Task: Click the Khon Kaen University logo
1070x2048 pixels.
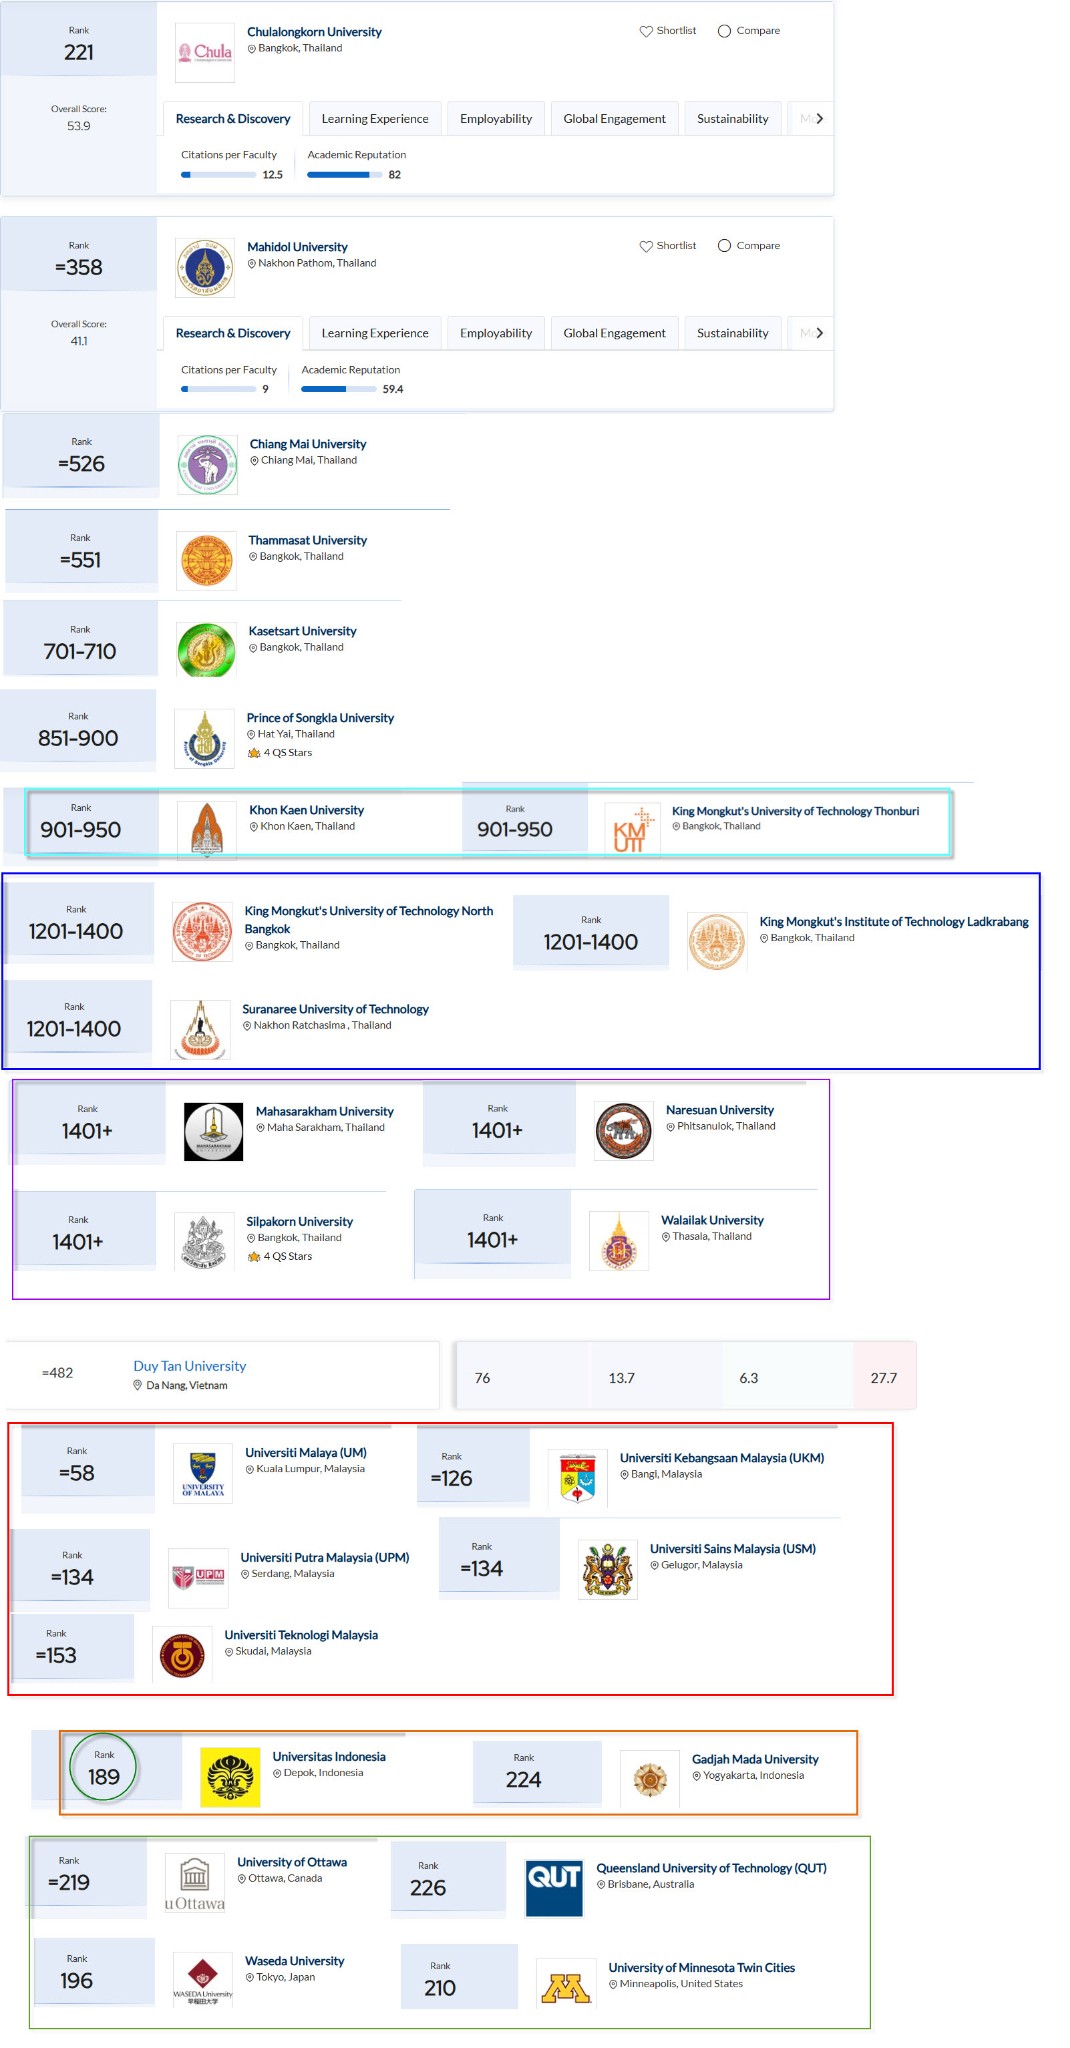Action: coord(207,830)
